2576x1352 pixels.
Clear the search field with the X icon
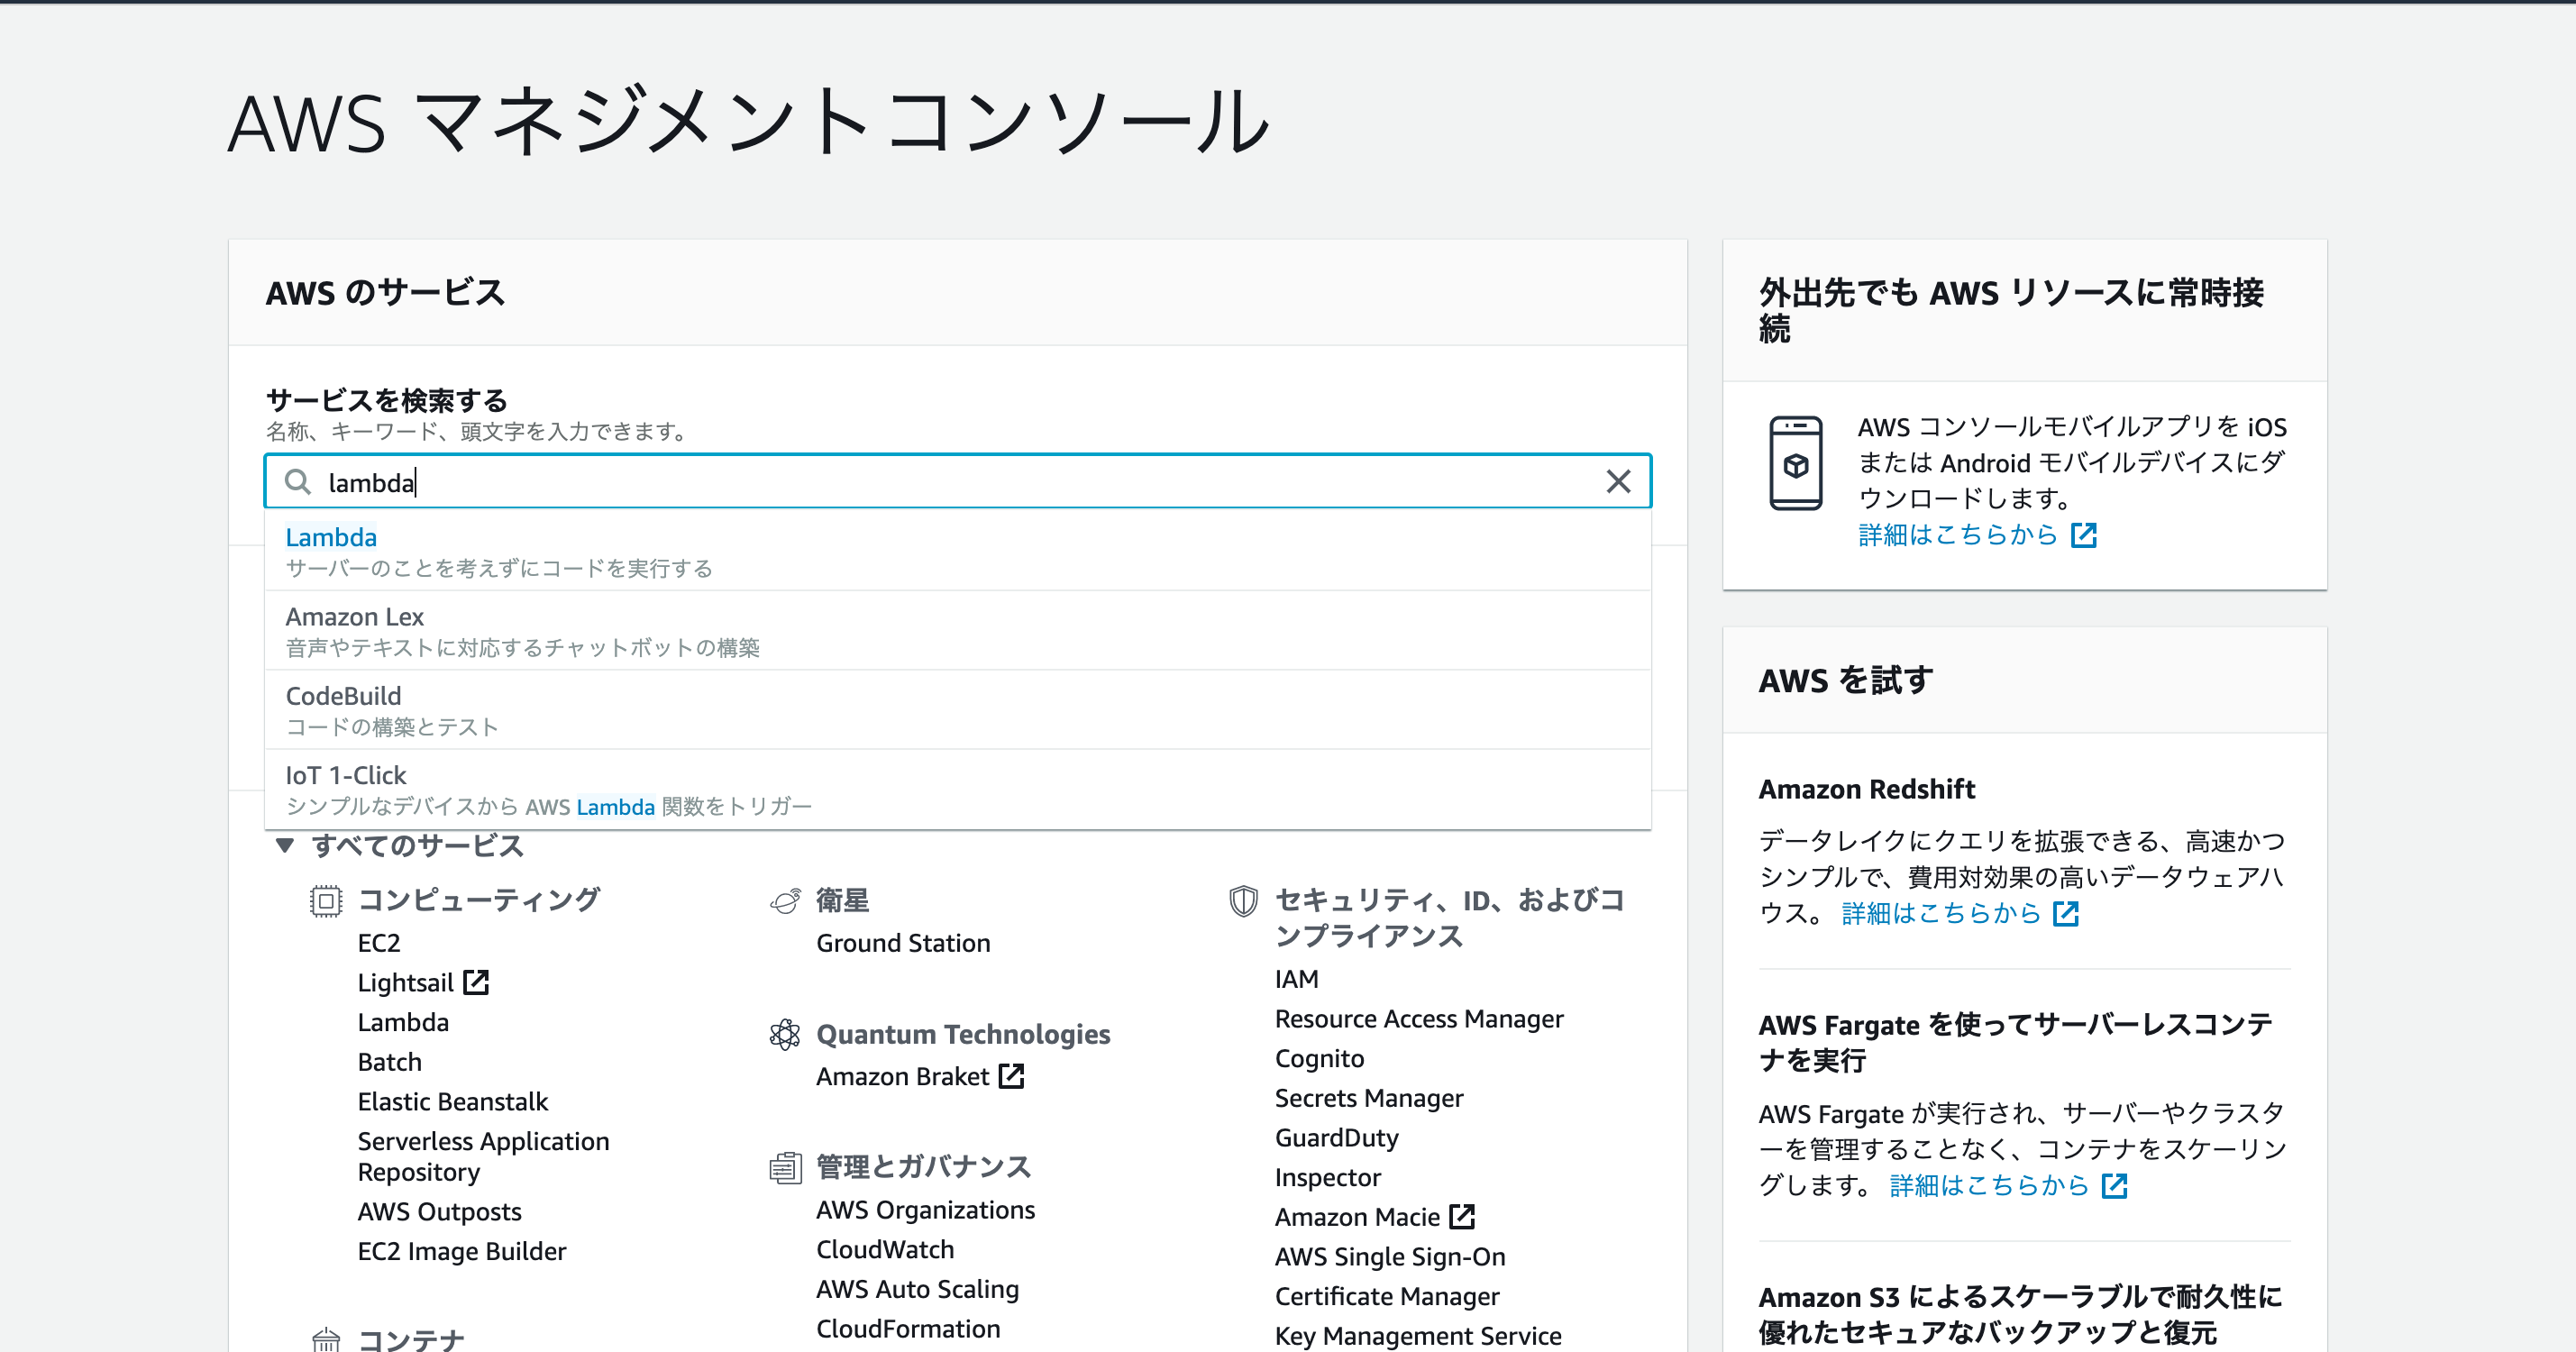pos(1618,482)
